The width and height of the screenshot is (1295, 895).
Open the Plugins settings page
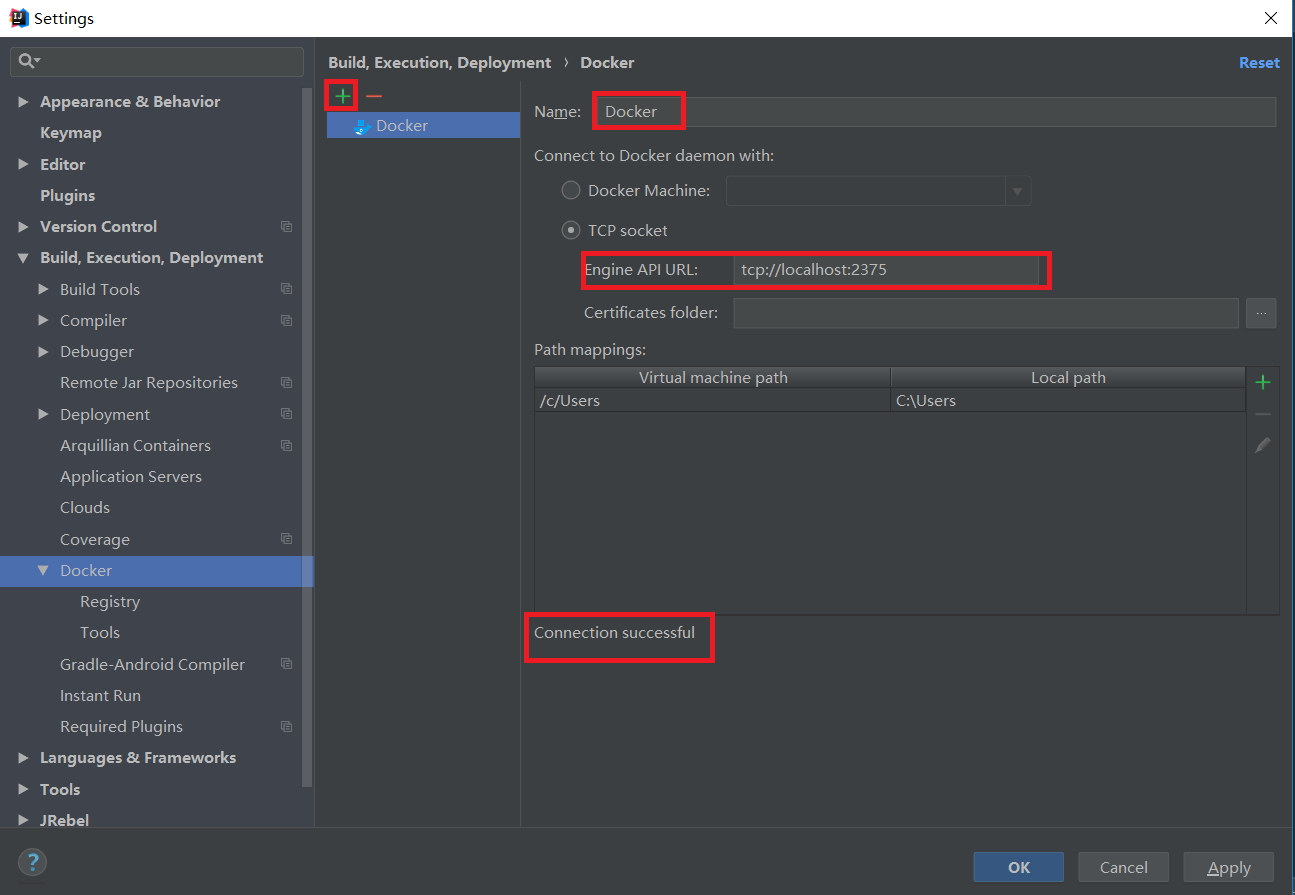68,195
